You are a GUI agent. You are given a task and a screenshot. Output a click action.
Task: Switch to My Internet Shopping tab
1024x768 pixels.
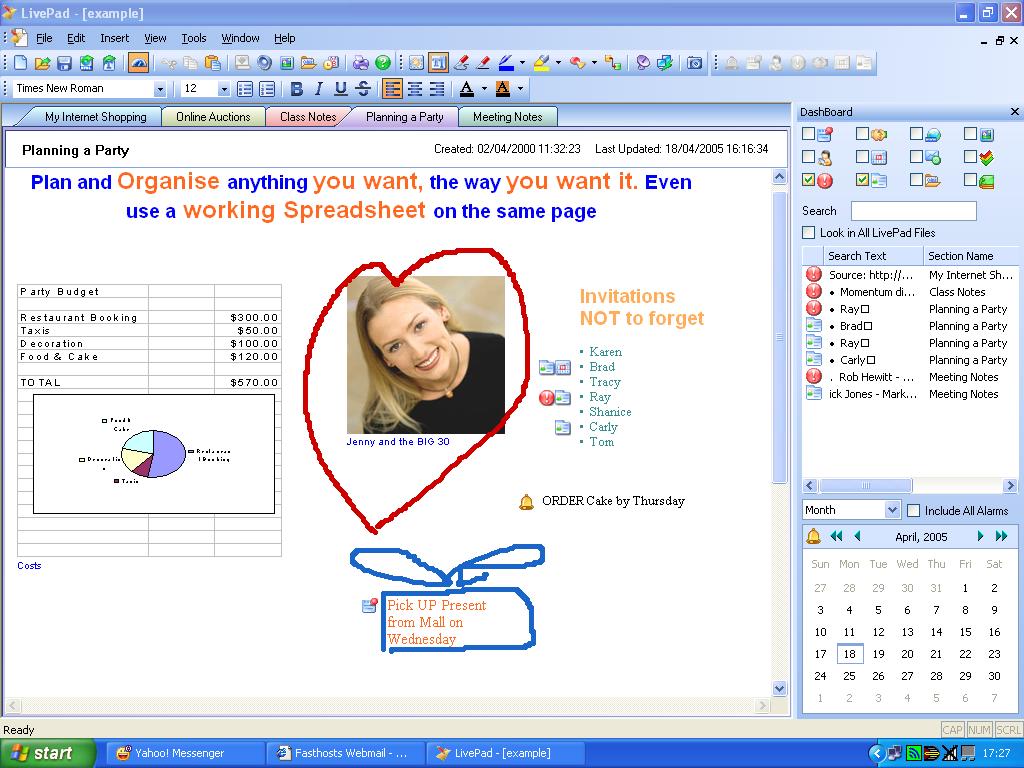(95, 117)
